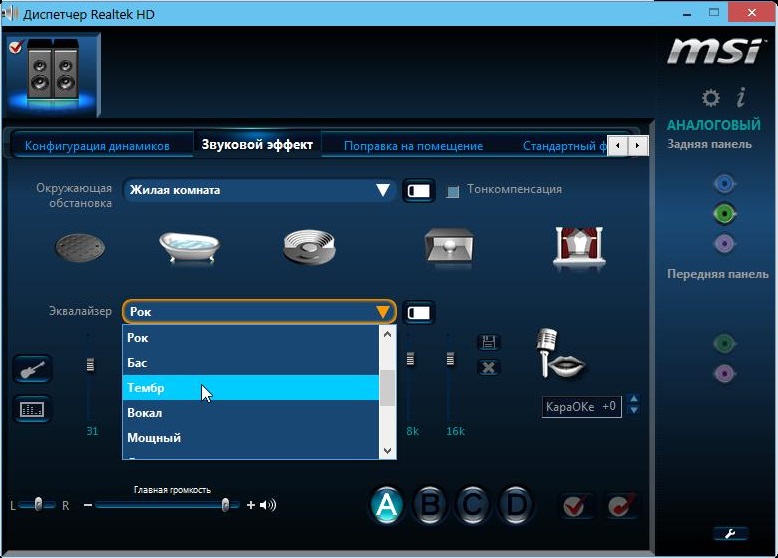Minimize the Диспетчер Realtek HD window
Screen dimensions: 778x558
(x=687, y=13)
